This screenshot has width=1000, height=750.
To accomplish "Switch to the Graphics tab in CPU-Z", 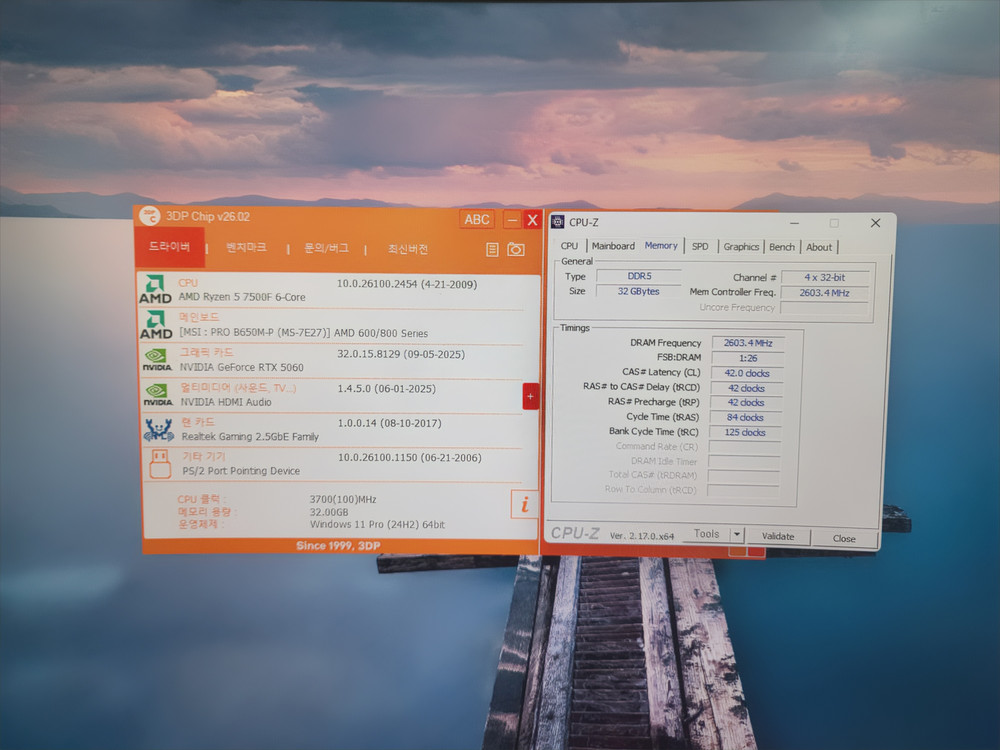I will tap(741, 246).
